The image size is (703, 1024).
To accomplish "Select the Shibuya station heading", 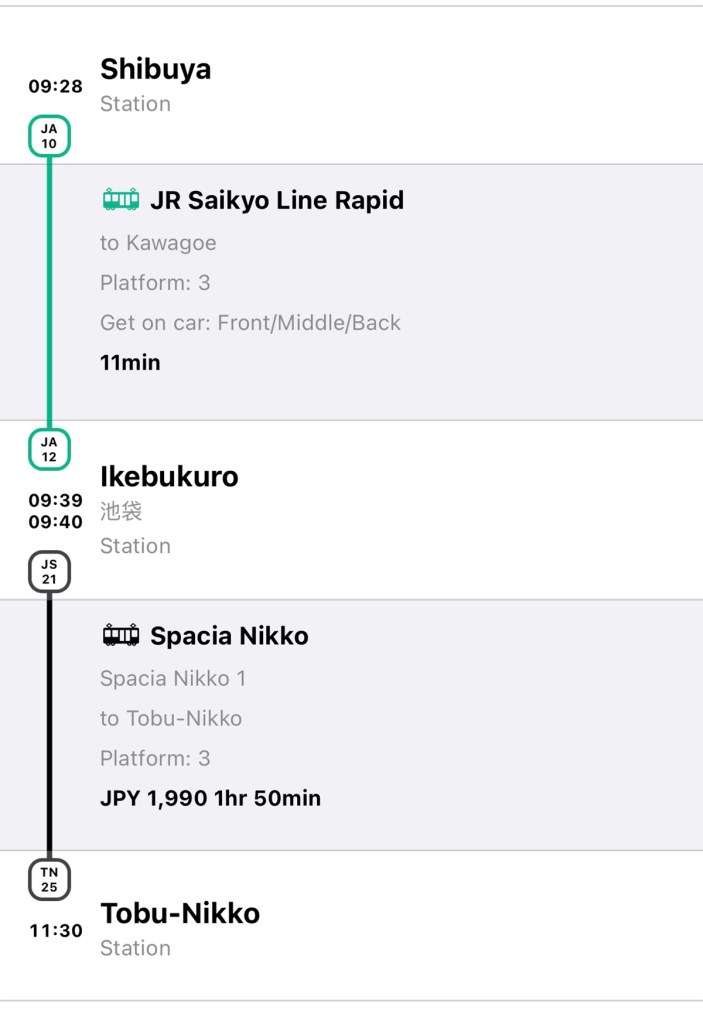I will point(155,69).
